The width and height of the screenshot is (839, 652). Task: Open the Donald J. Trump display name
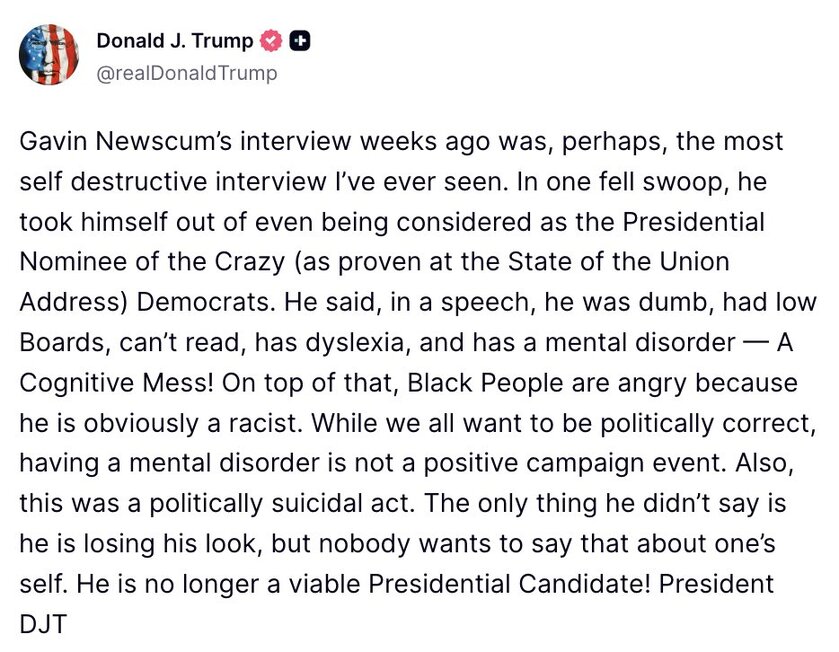175,41
